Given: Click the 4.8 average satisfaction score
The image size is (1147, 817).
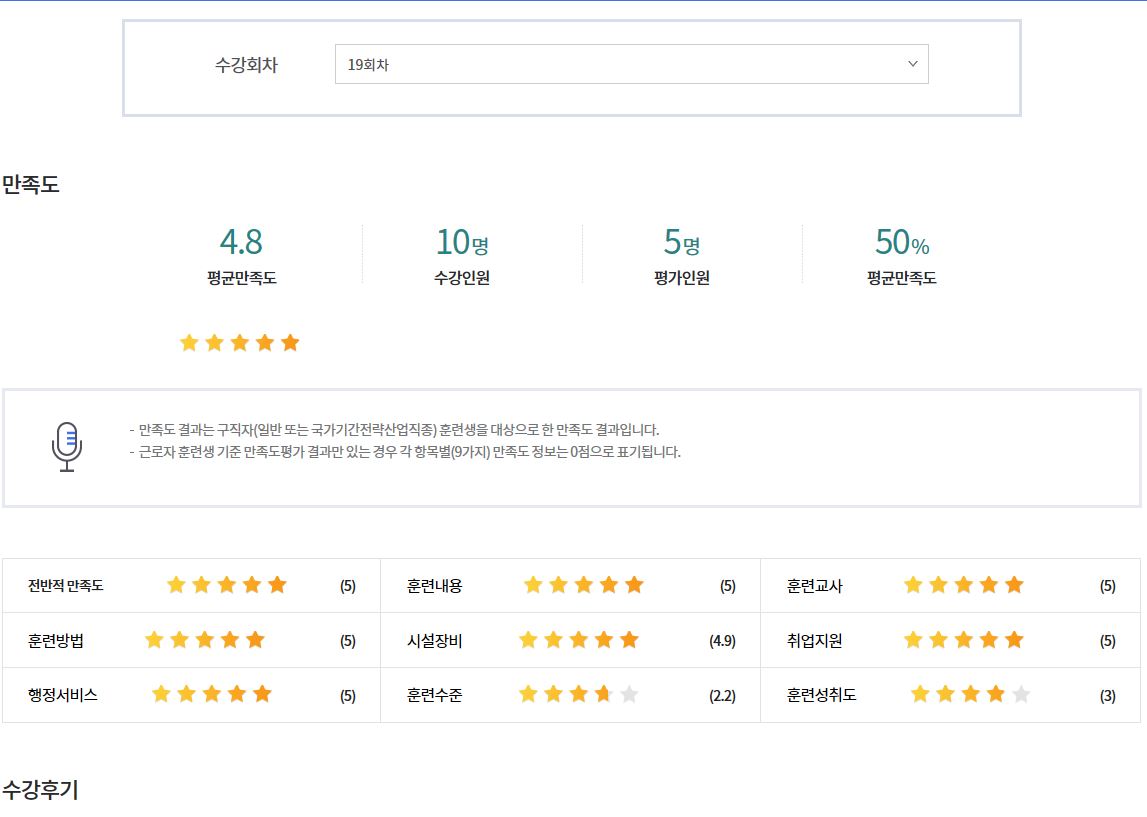Looking at the screenshot, I should tap(241, 242).
